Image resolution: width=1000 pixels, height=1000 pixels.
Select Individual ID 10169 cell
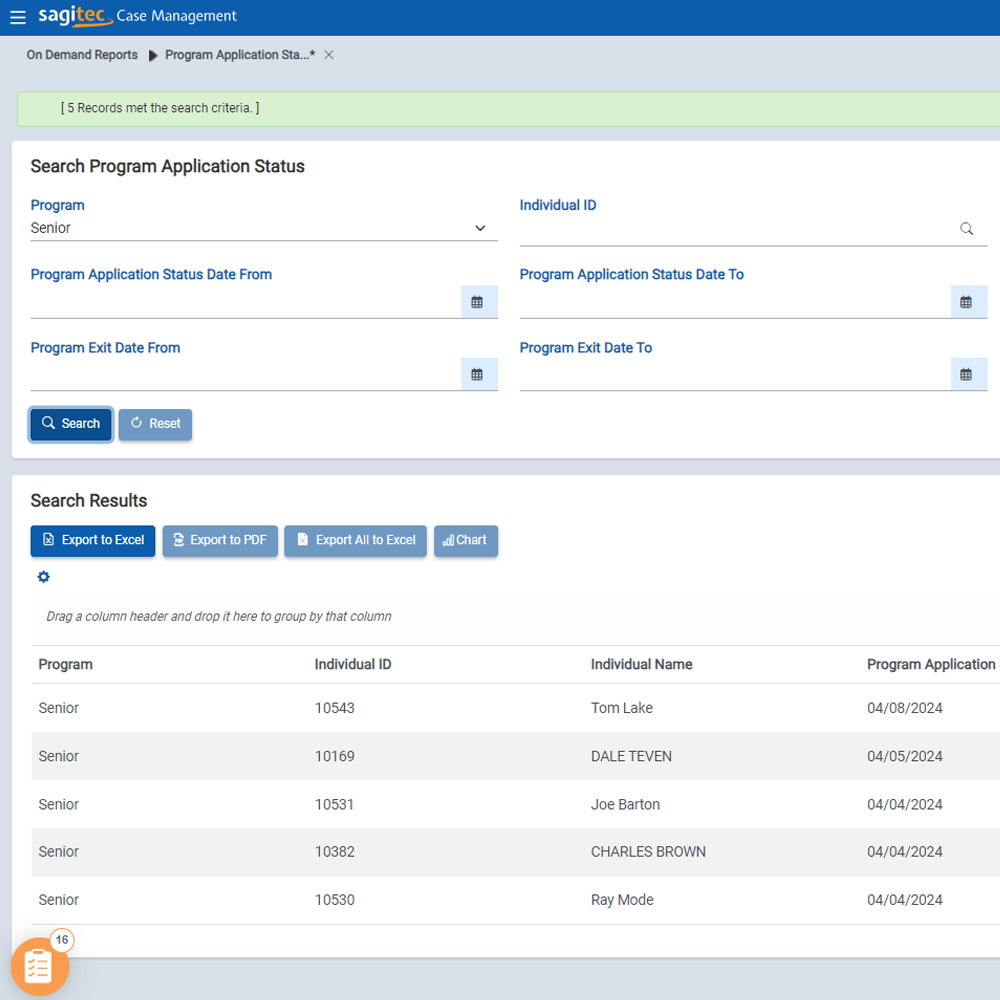335,756
